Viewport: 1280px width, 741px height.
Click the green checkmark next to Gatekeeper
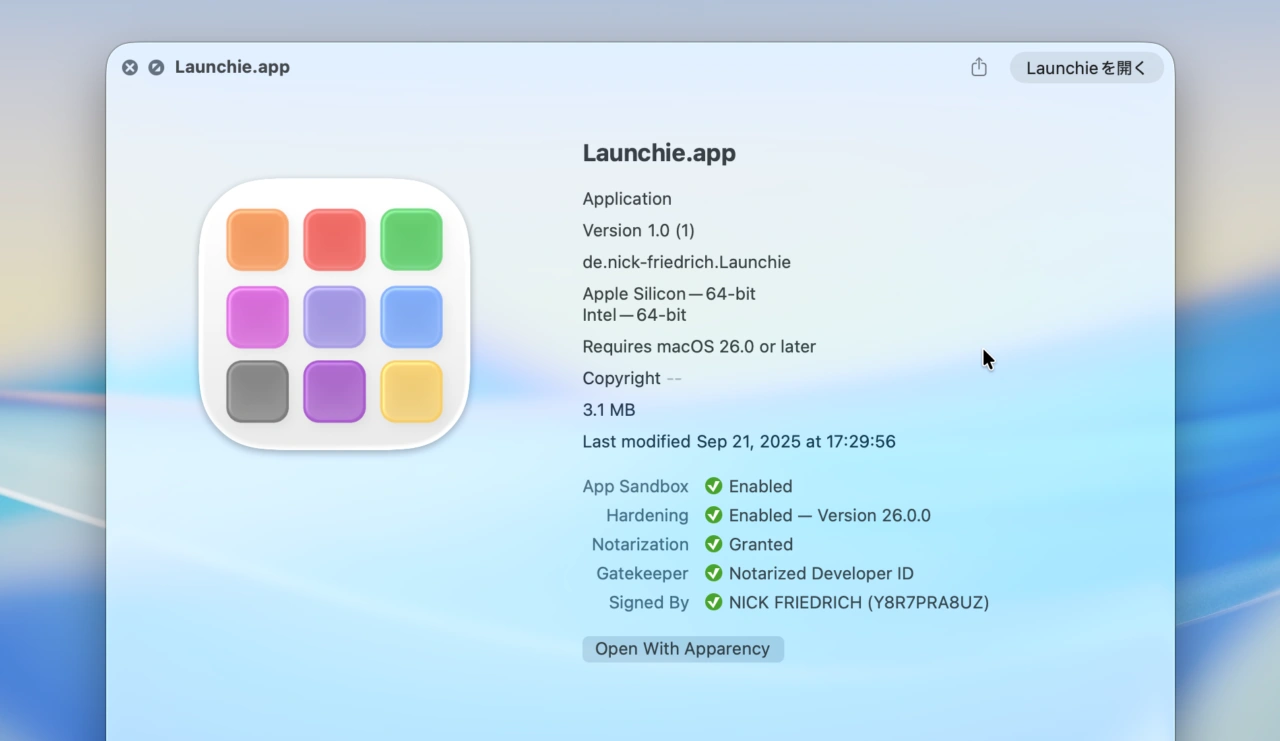pos(713,573)
